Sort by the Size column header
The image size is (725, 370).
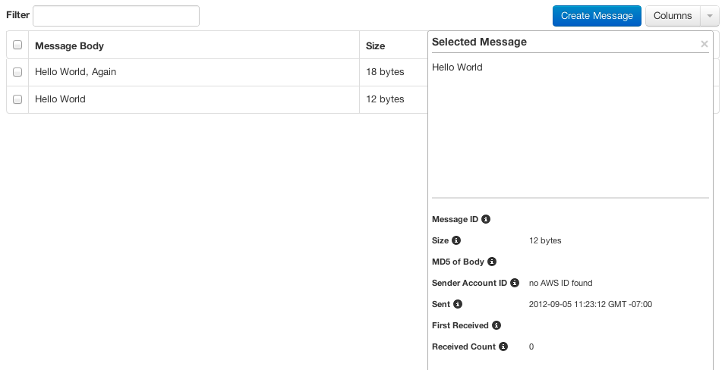[375, 46]
